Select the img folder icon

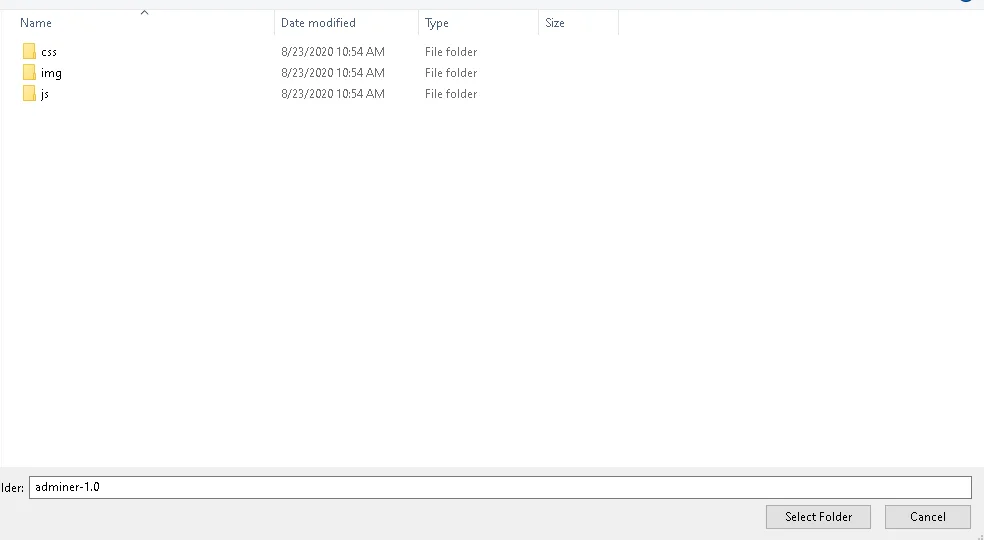point(29,73)
